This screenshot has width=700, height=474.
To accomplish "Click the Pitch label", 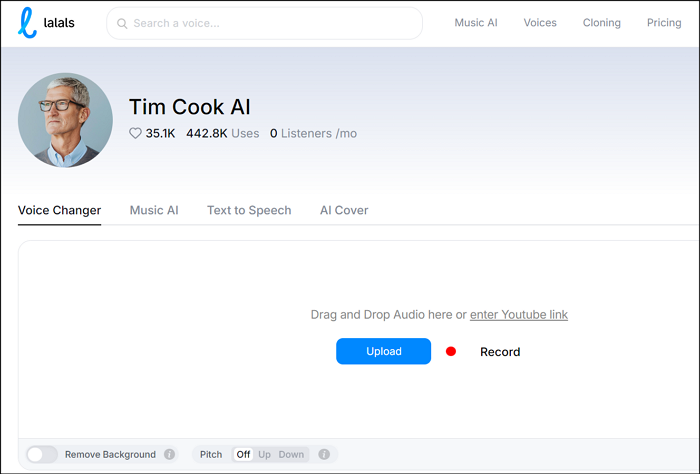I will coord(211,454).
